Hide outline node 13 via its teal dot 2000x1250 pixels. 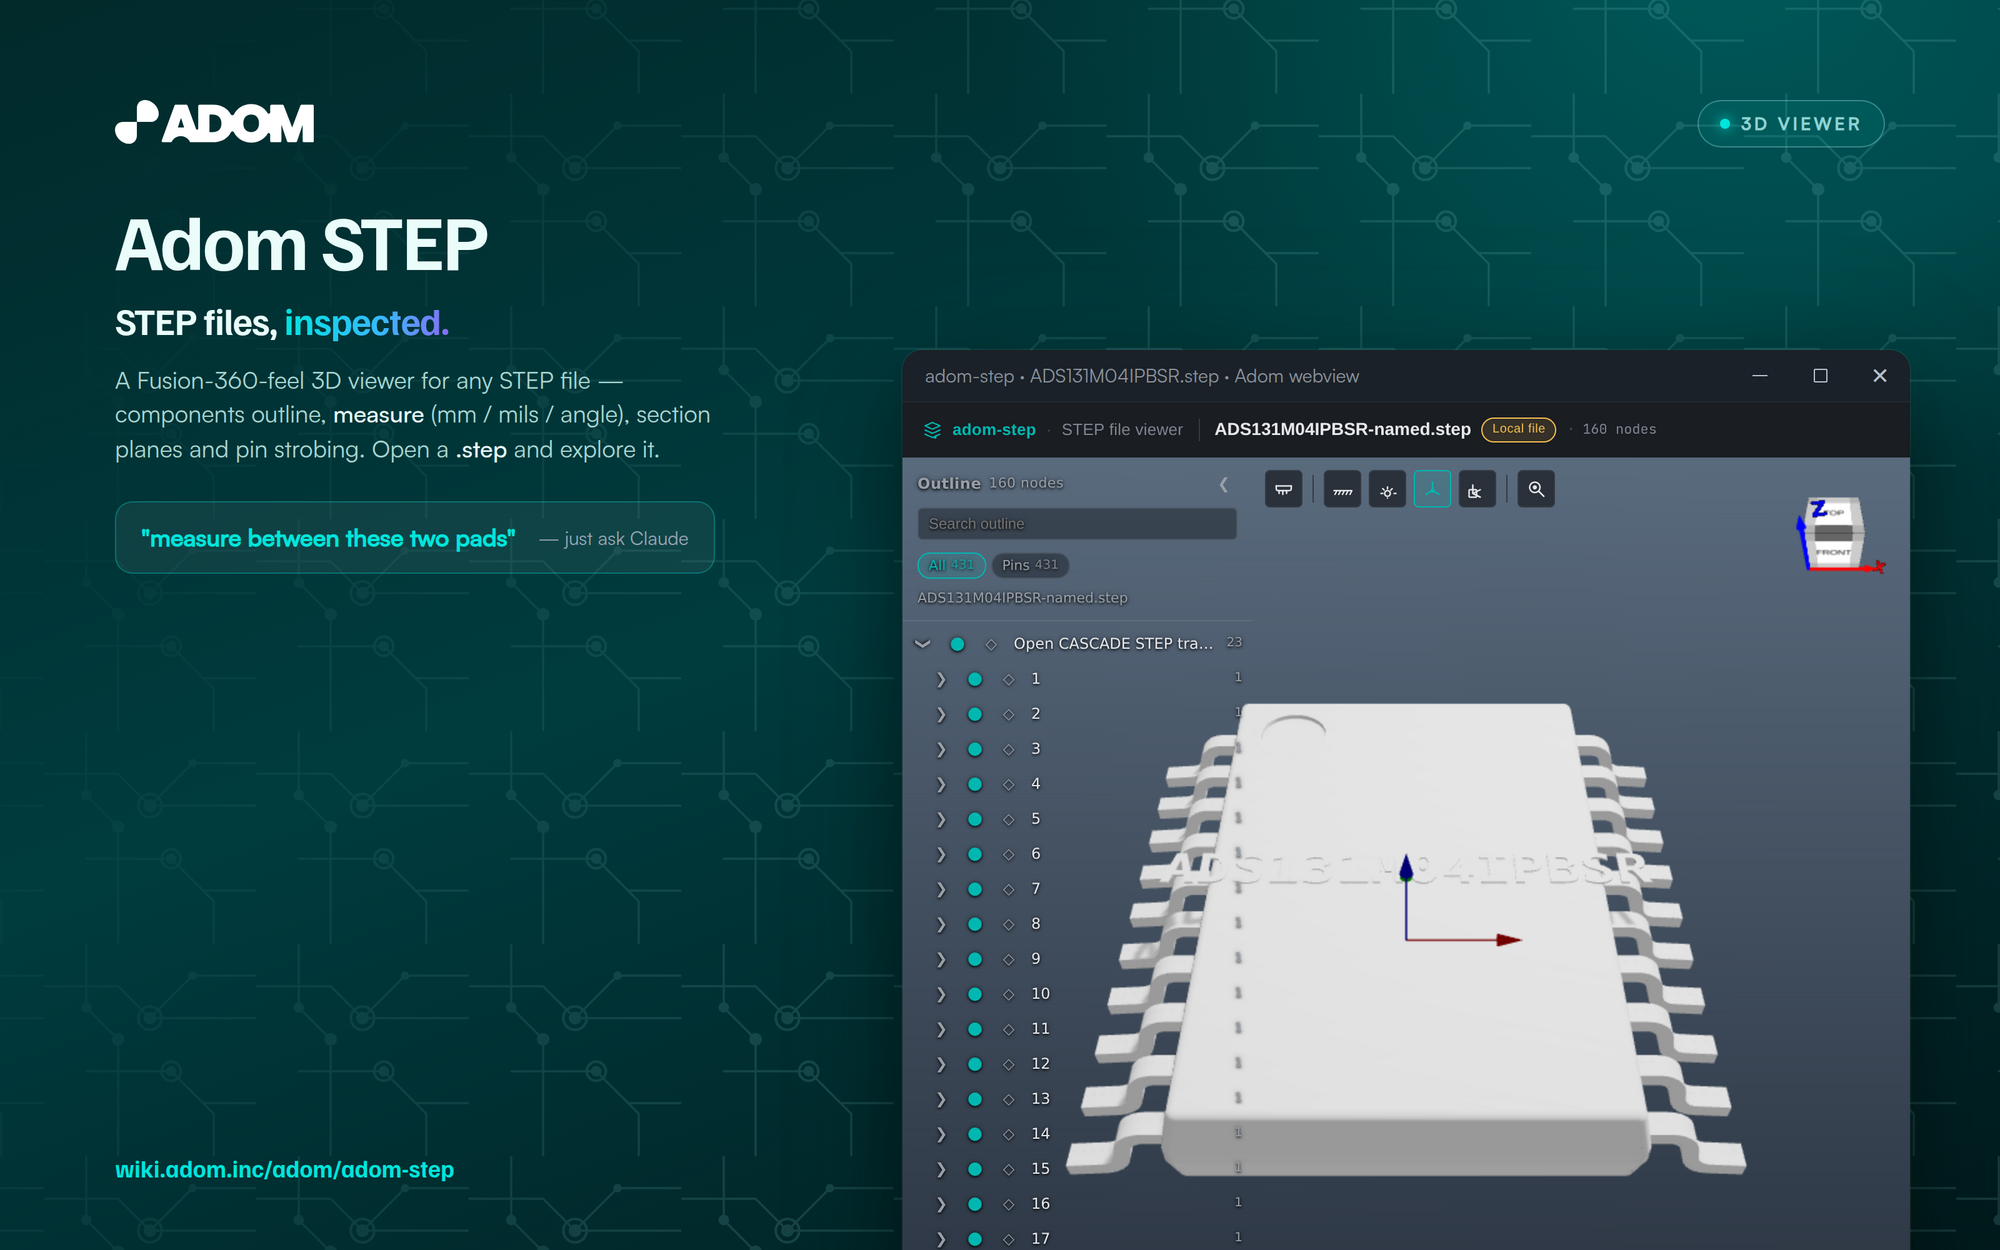[x=975, y=1099]
